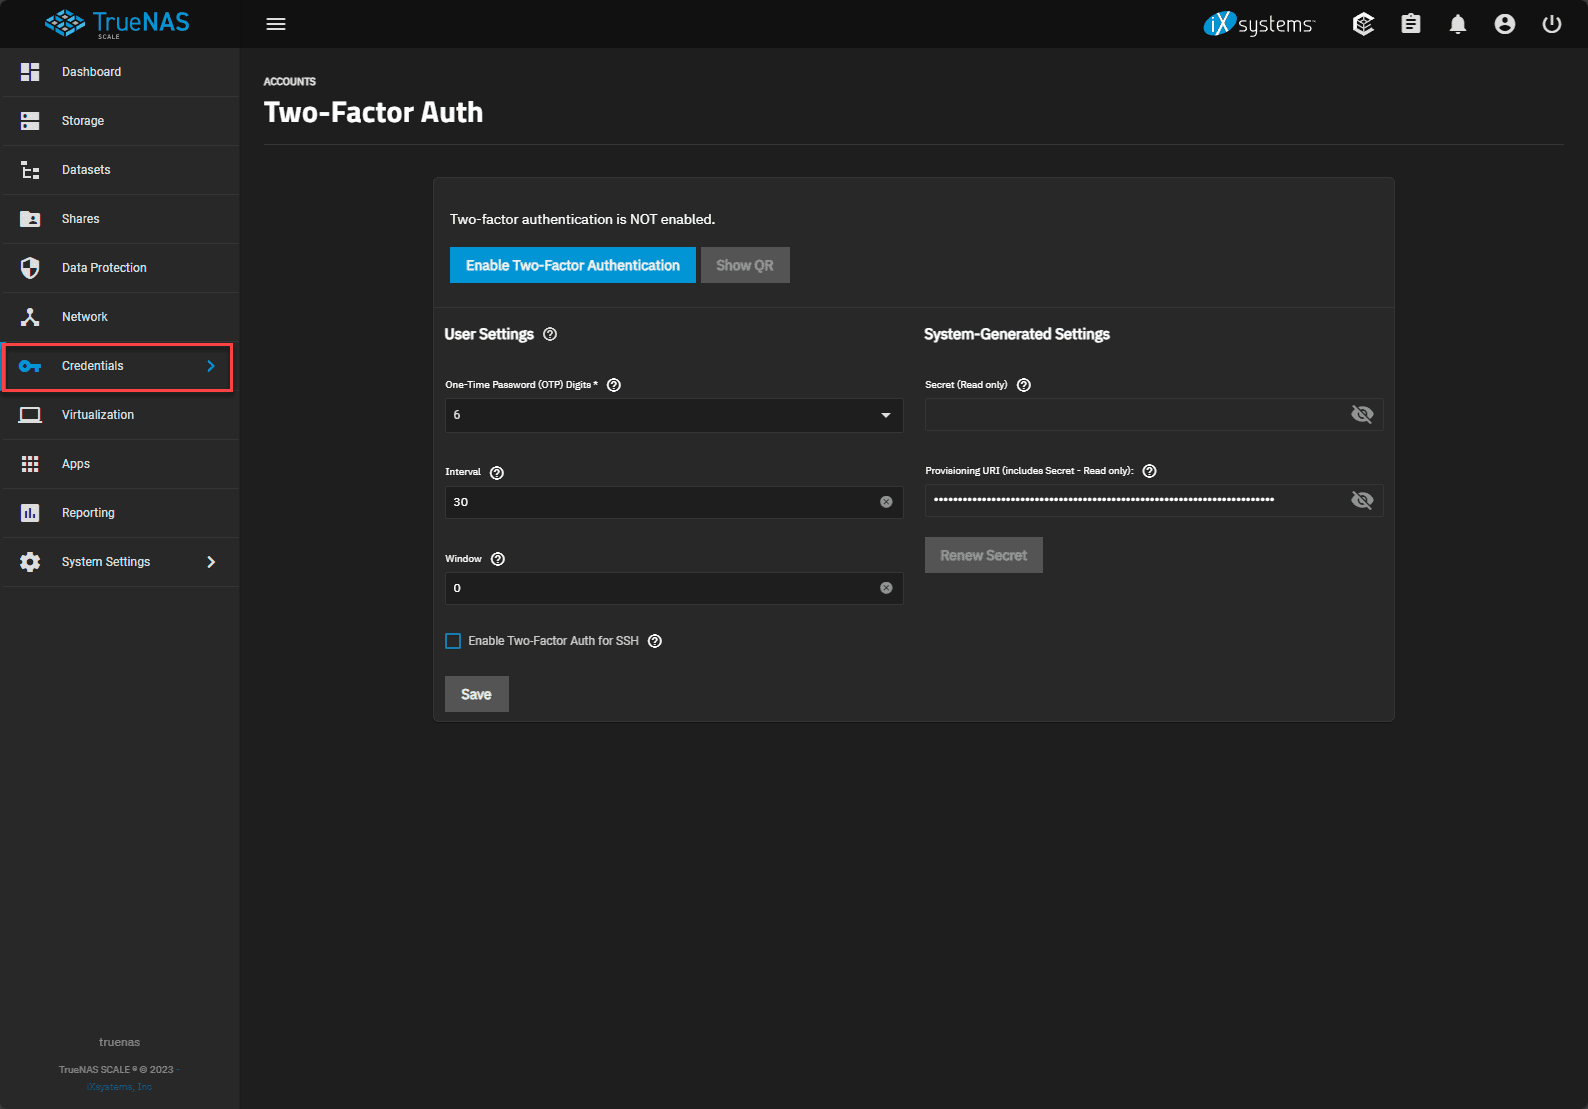Screen dimensions: 1588x1109
Task: Show help for OTP Digits
Action: (x=614, y=385)
